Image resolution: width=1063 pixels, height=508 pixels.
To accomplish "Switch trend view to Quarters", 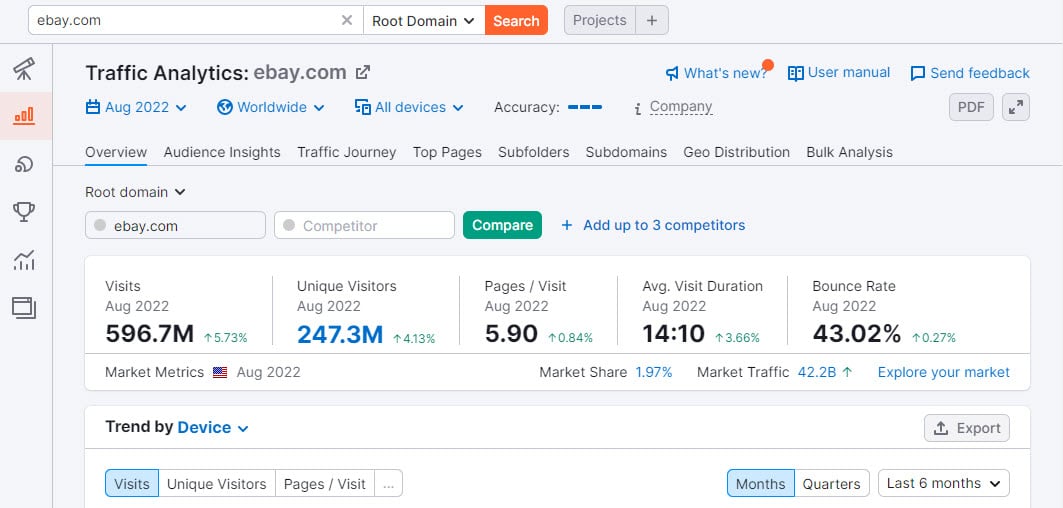I will tap(831, 484).
